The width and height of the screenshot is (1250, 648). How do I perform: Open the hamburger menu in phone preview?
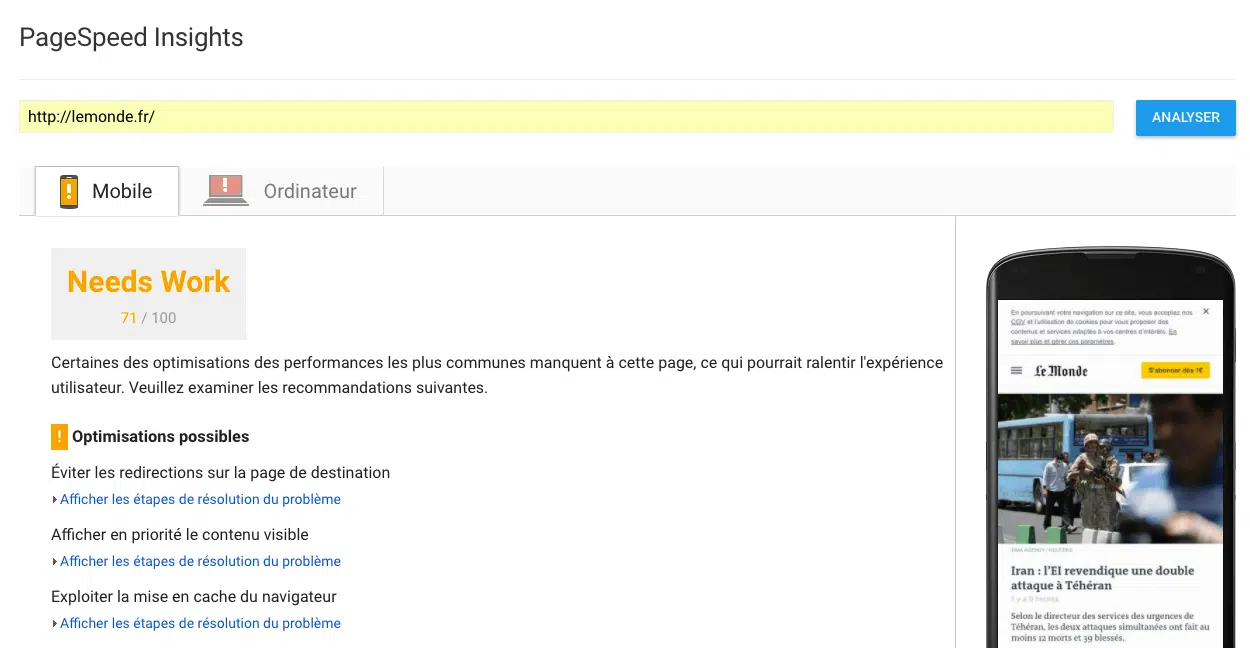tap(1016, 371)
